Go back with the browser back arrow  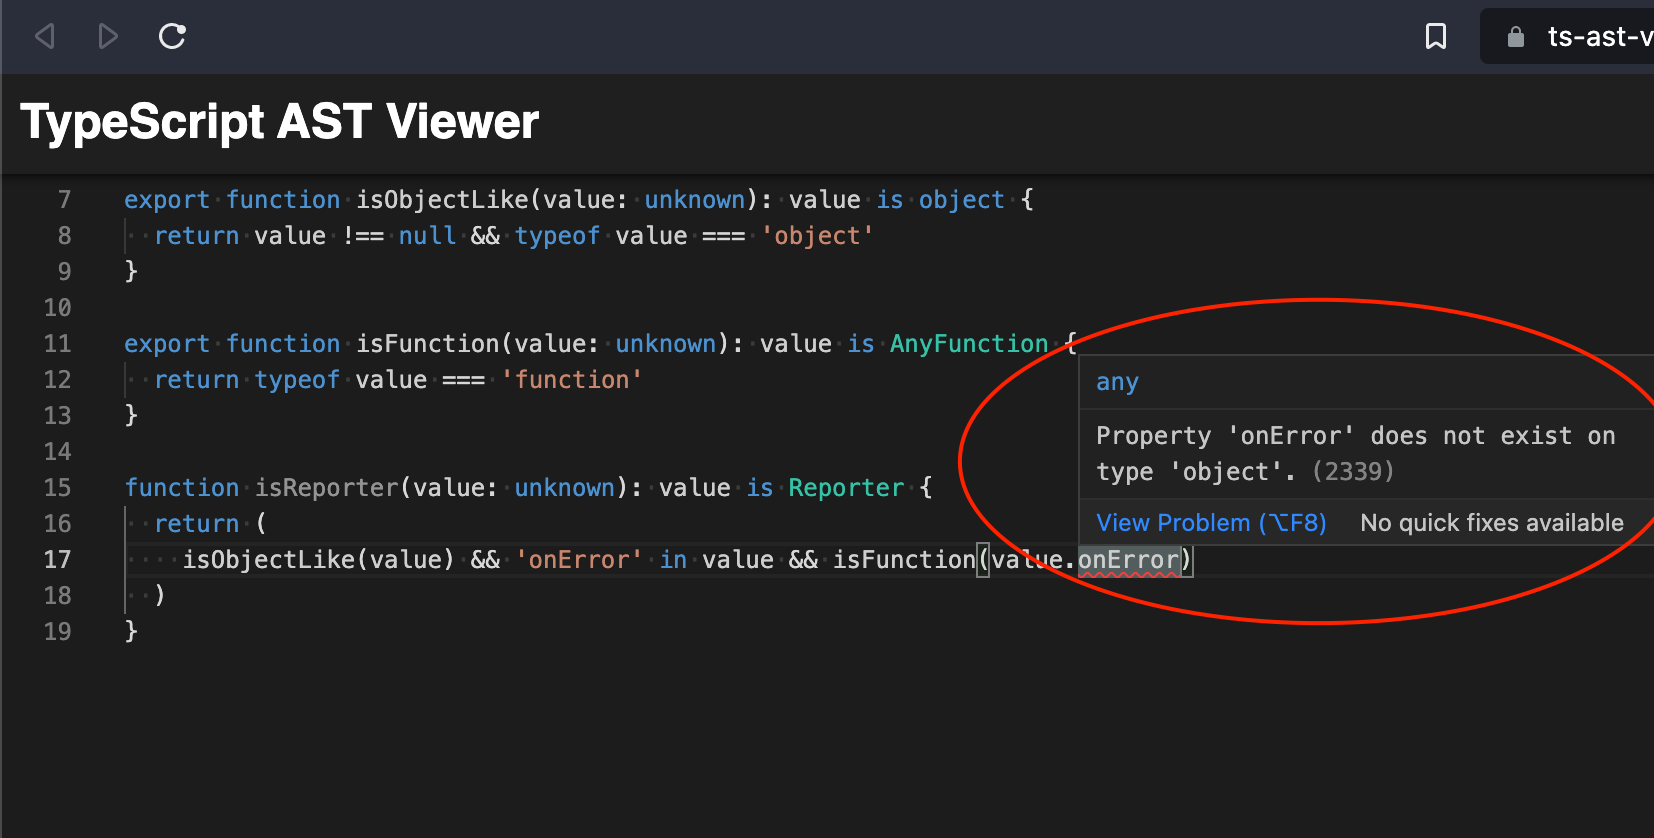[x=44, y=37]
